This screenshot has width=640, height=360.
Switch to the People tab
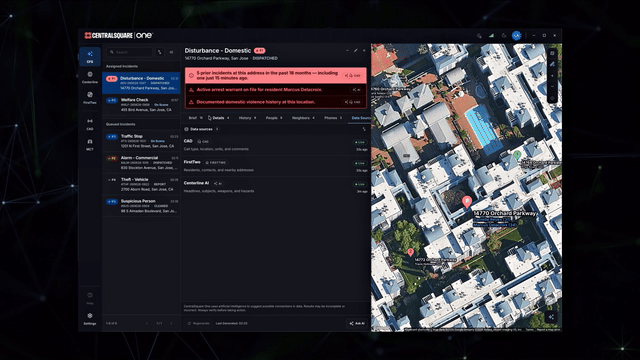click(273, 118)
